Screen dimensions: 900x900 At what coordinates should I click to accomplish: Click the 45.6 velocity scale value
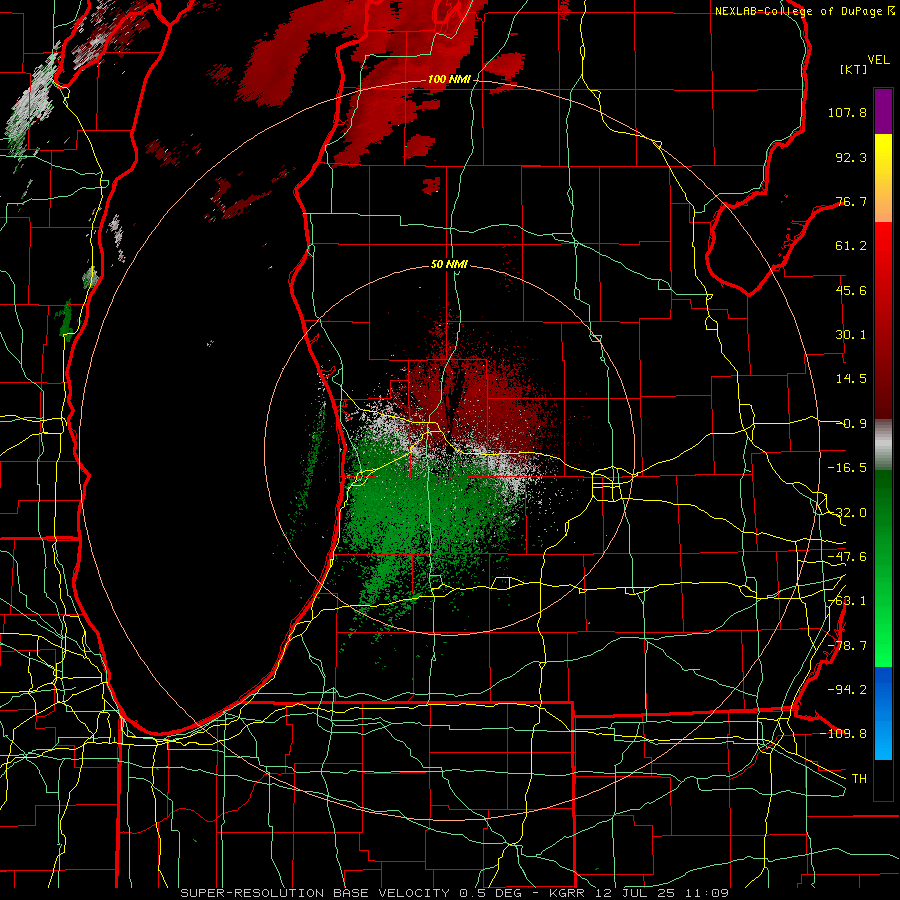coord(851,290)
